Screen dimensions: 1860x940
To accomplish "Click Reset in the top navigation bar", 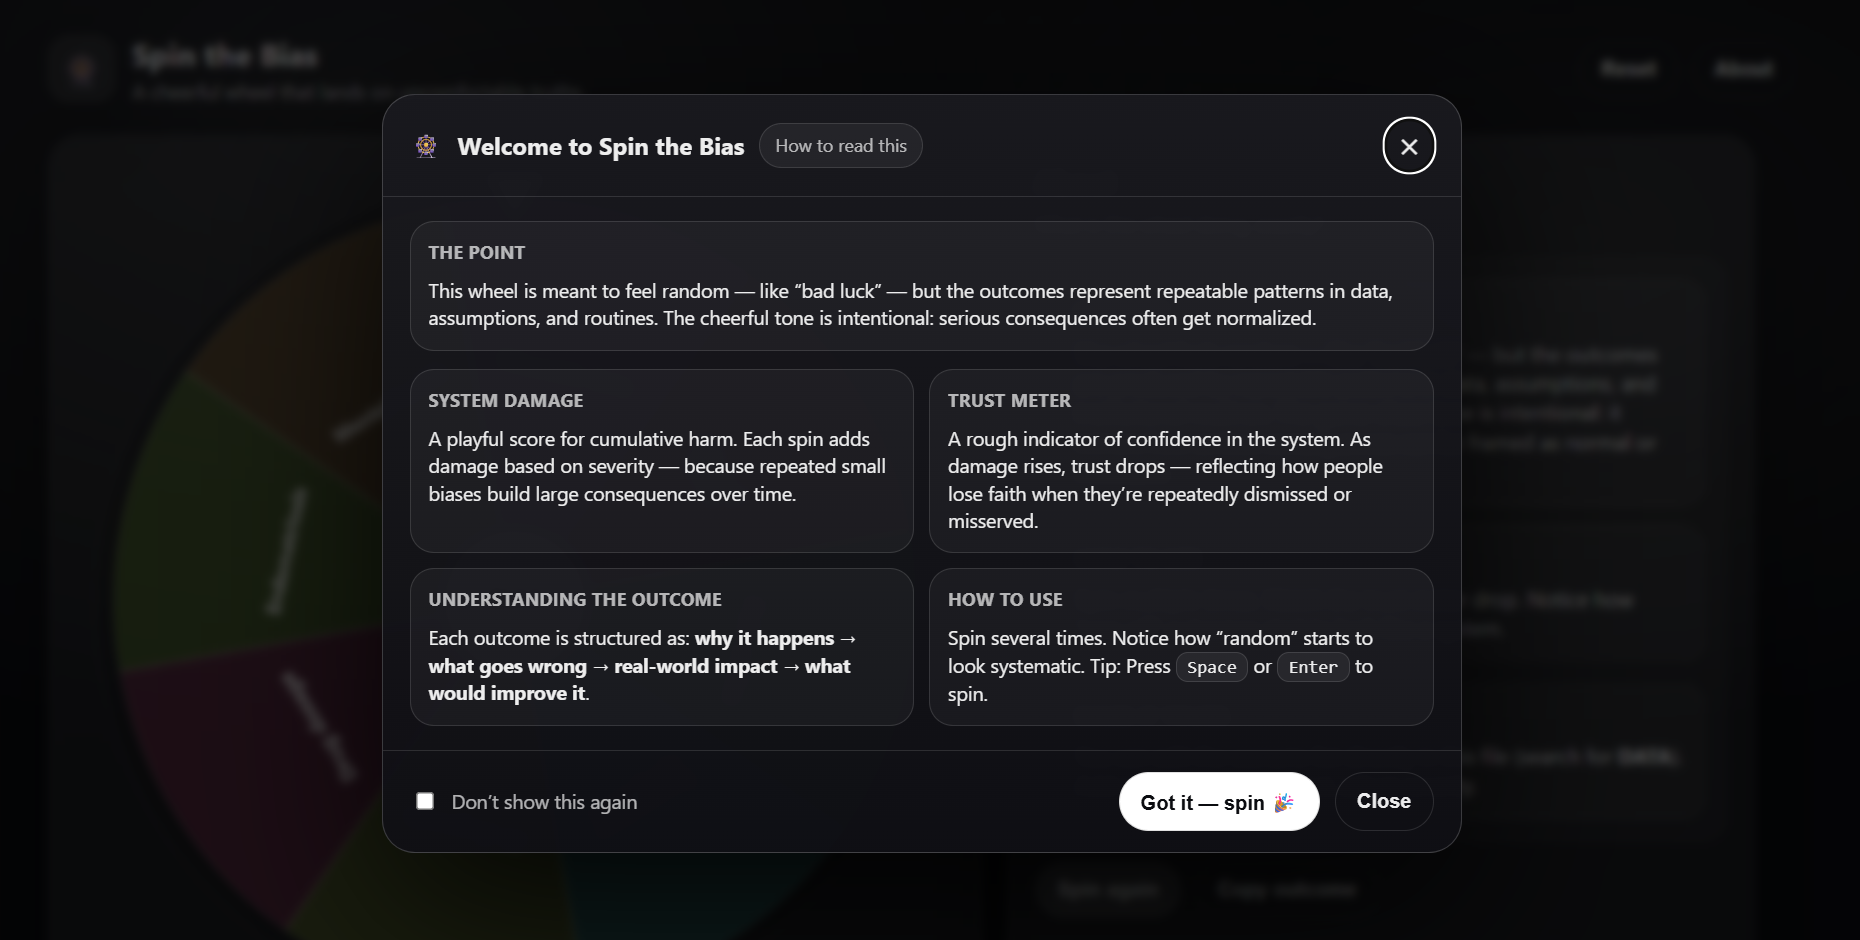I will (x=1627, y=68).
